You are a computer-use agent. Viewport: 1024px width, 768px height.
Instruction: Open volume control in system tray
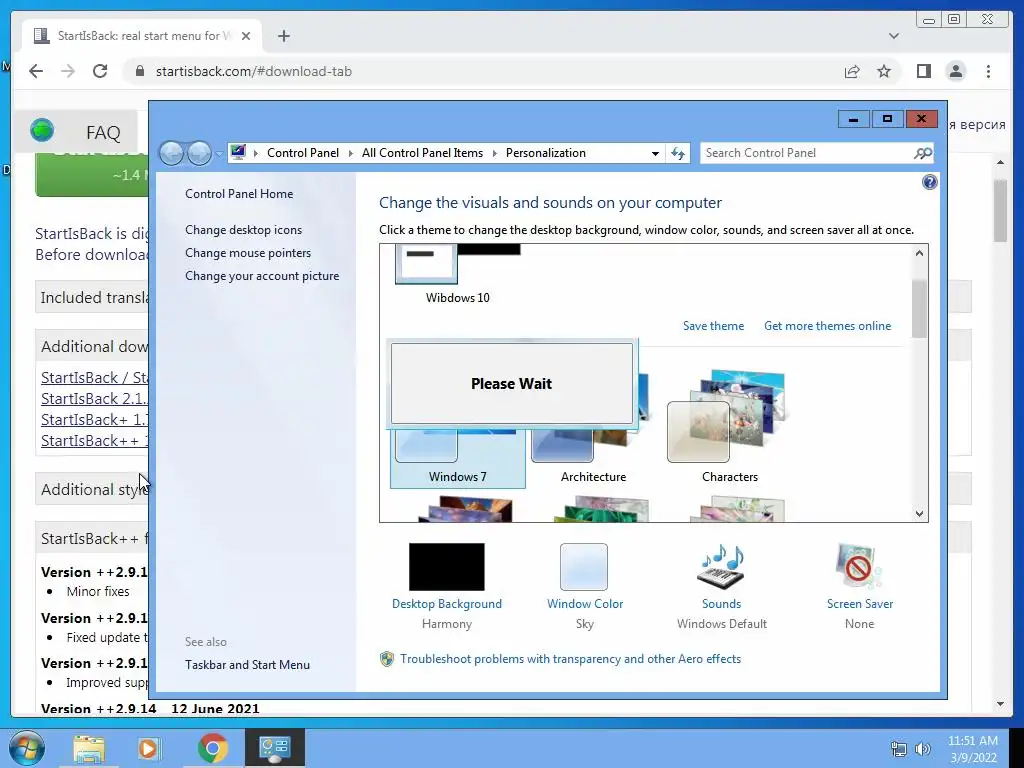click(x=922, y=749)
